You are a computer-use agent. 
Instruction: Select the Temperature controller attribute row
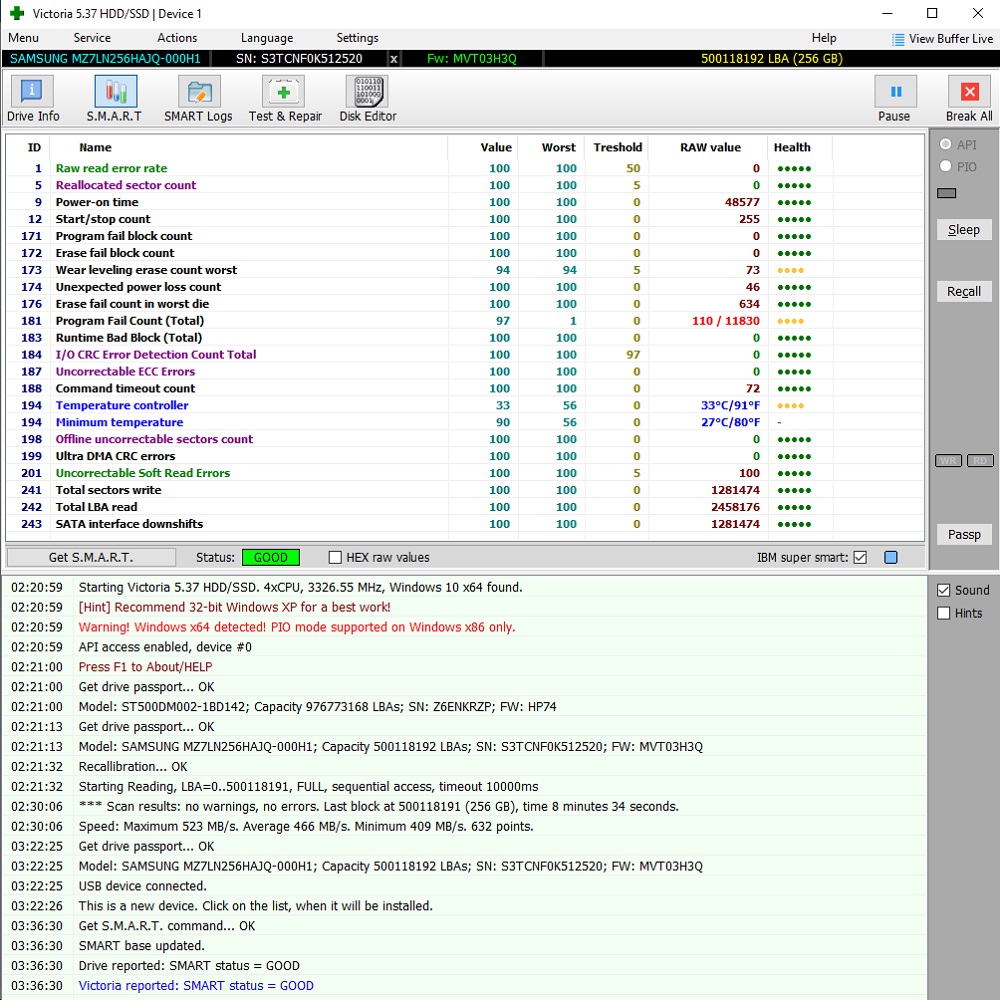(465, 406)
